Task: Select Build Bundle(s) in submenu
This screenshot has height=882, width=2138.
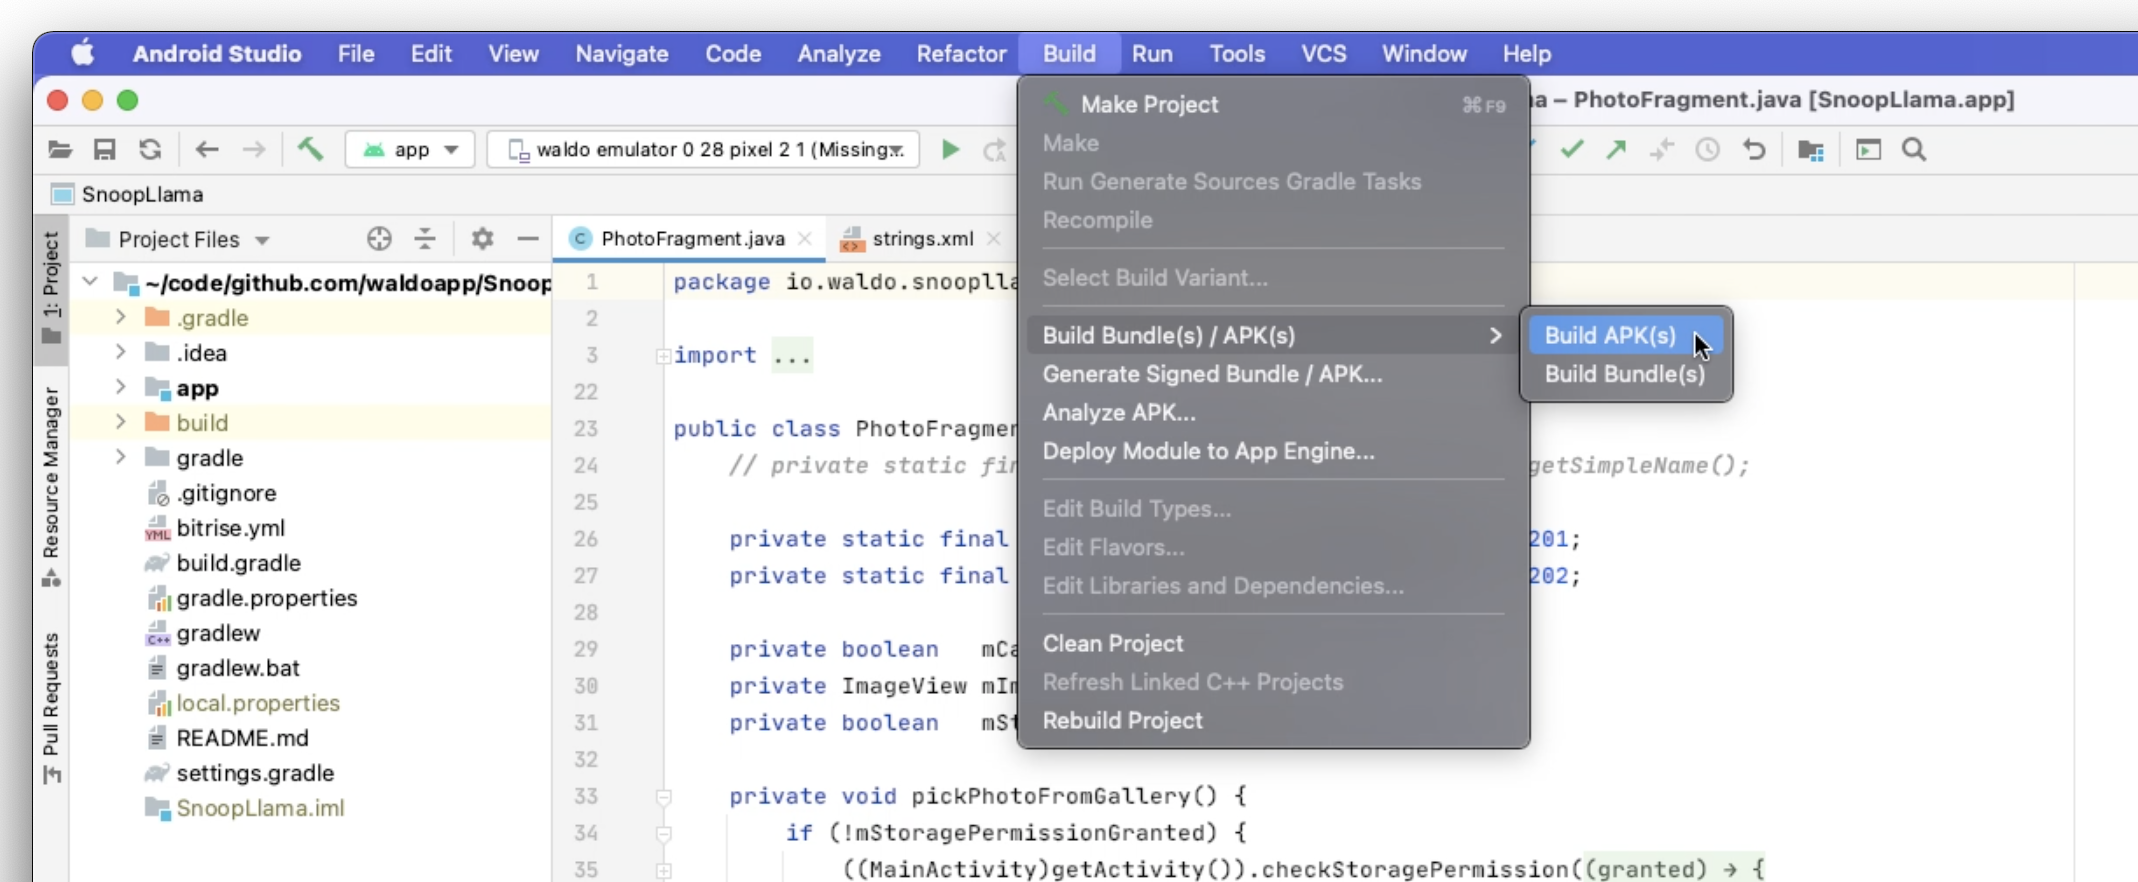Action: (1625, 374)
